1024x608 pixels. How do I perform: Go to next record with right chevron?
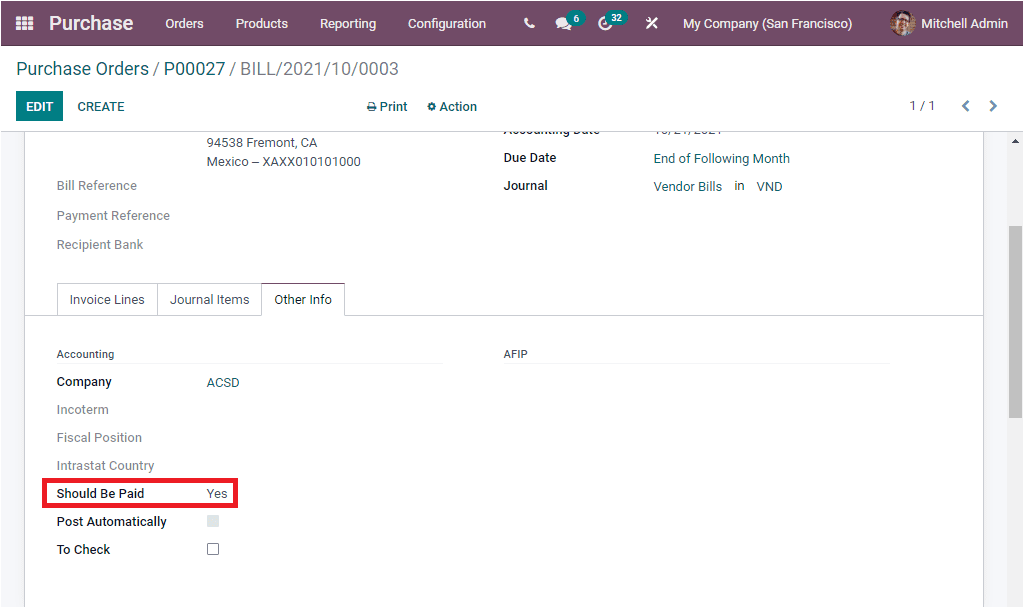993,106
